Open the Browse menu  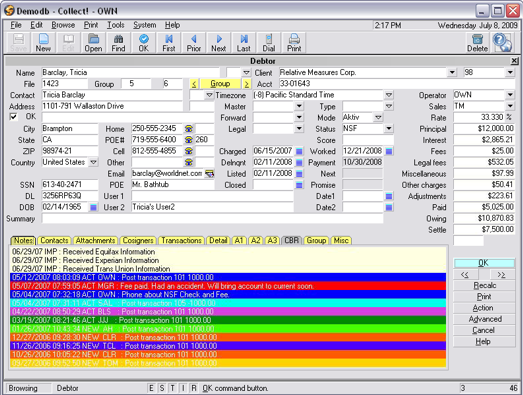tap(63, 25)
